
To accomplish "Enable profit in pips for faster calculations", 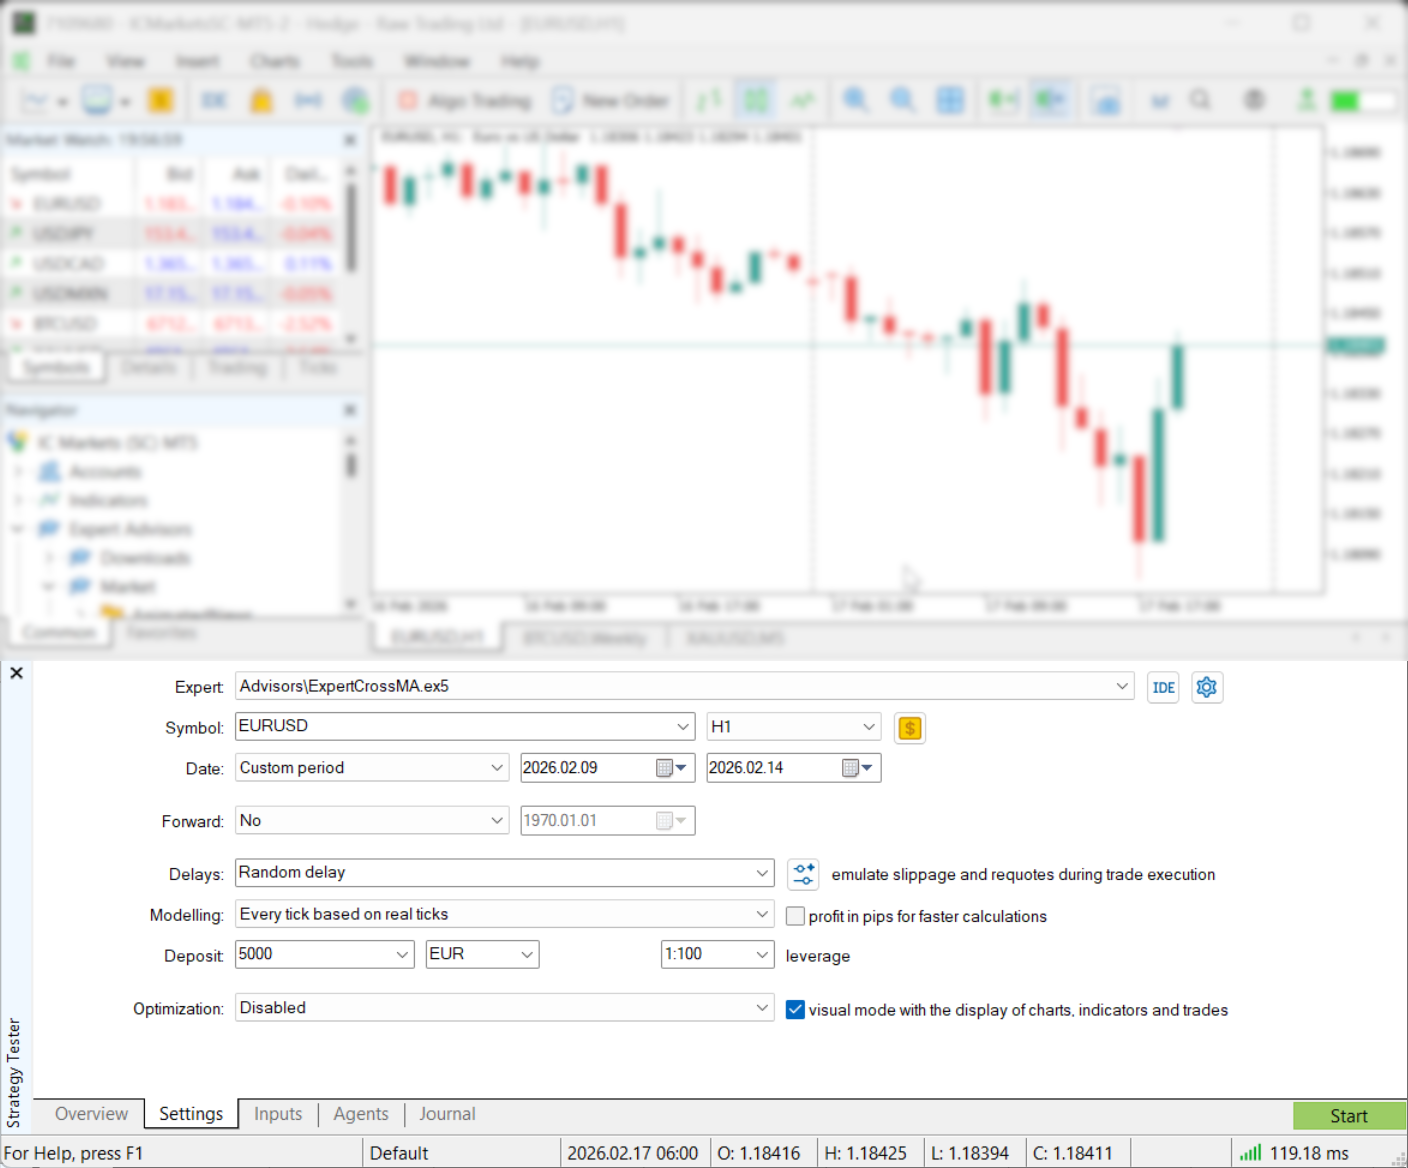I will [x=796, y=916].
